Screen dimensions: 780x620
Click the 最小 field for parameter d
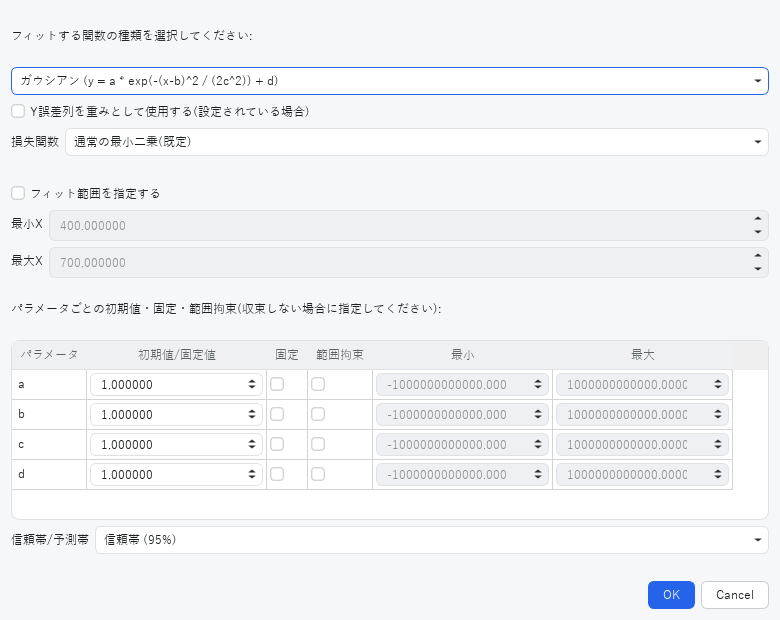(x=462, y=474)
